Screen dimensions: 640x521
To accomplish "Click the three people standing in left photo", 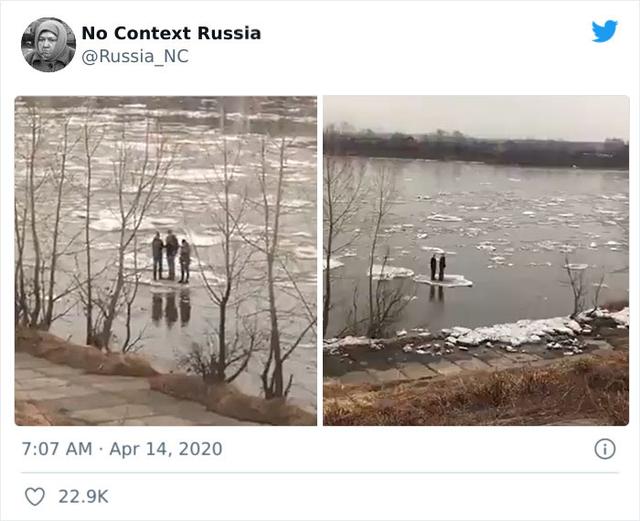I will tap(171, 257).
